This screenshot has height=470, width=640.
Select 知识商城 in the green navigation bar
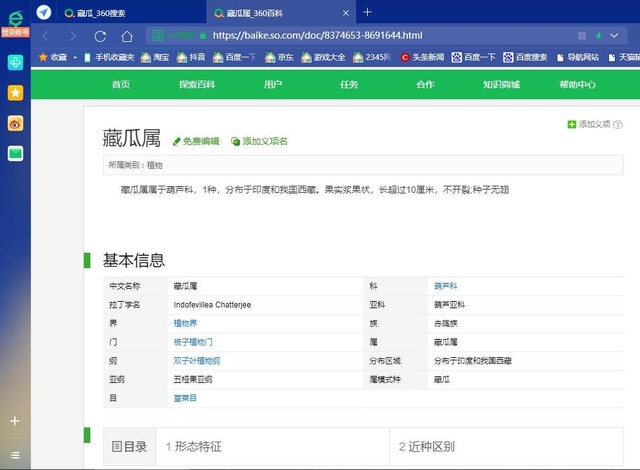point(501,85)
